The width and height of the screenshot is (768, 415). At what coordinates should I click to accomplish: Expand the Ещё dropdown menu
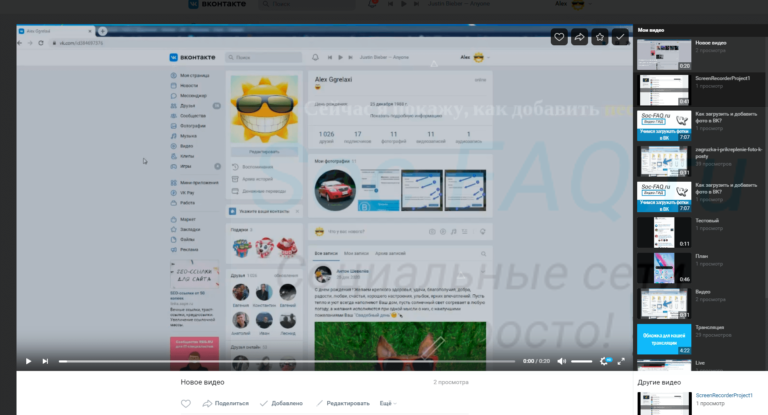click(388, 403)
